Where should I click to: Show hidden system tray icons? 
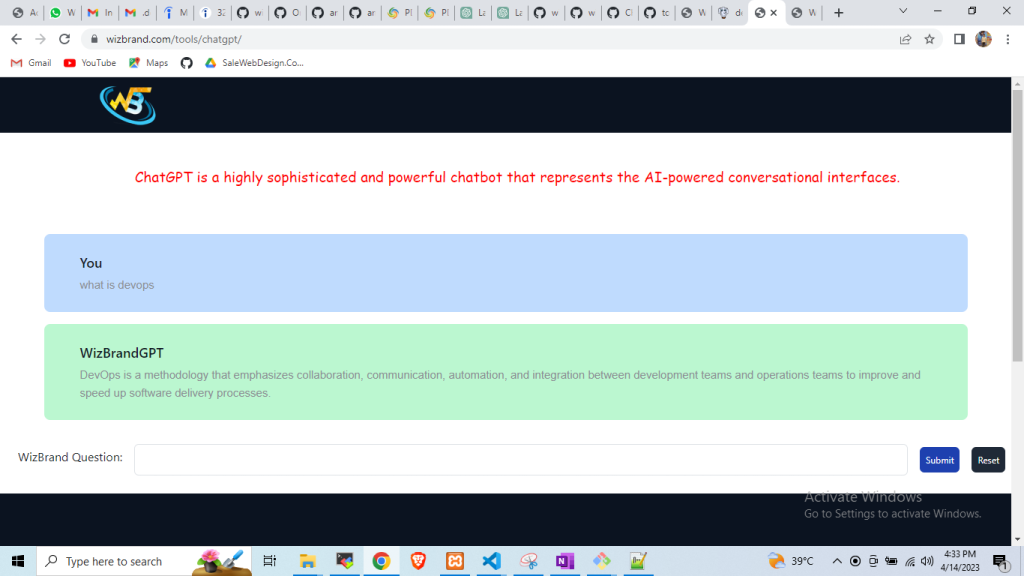(x=838, y=561)
